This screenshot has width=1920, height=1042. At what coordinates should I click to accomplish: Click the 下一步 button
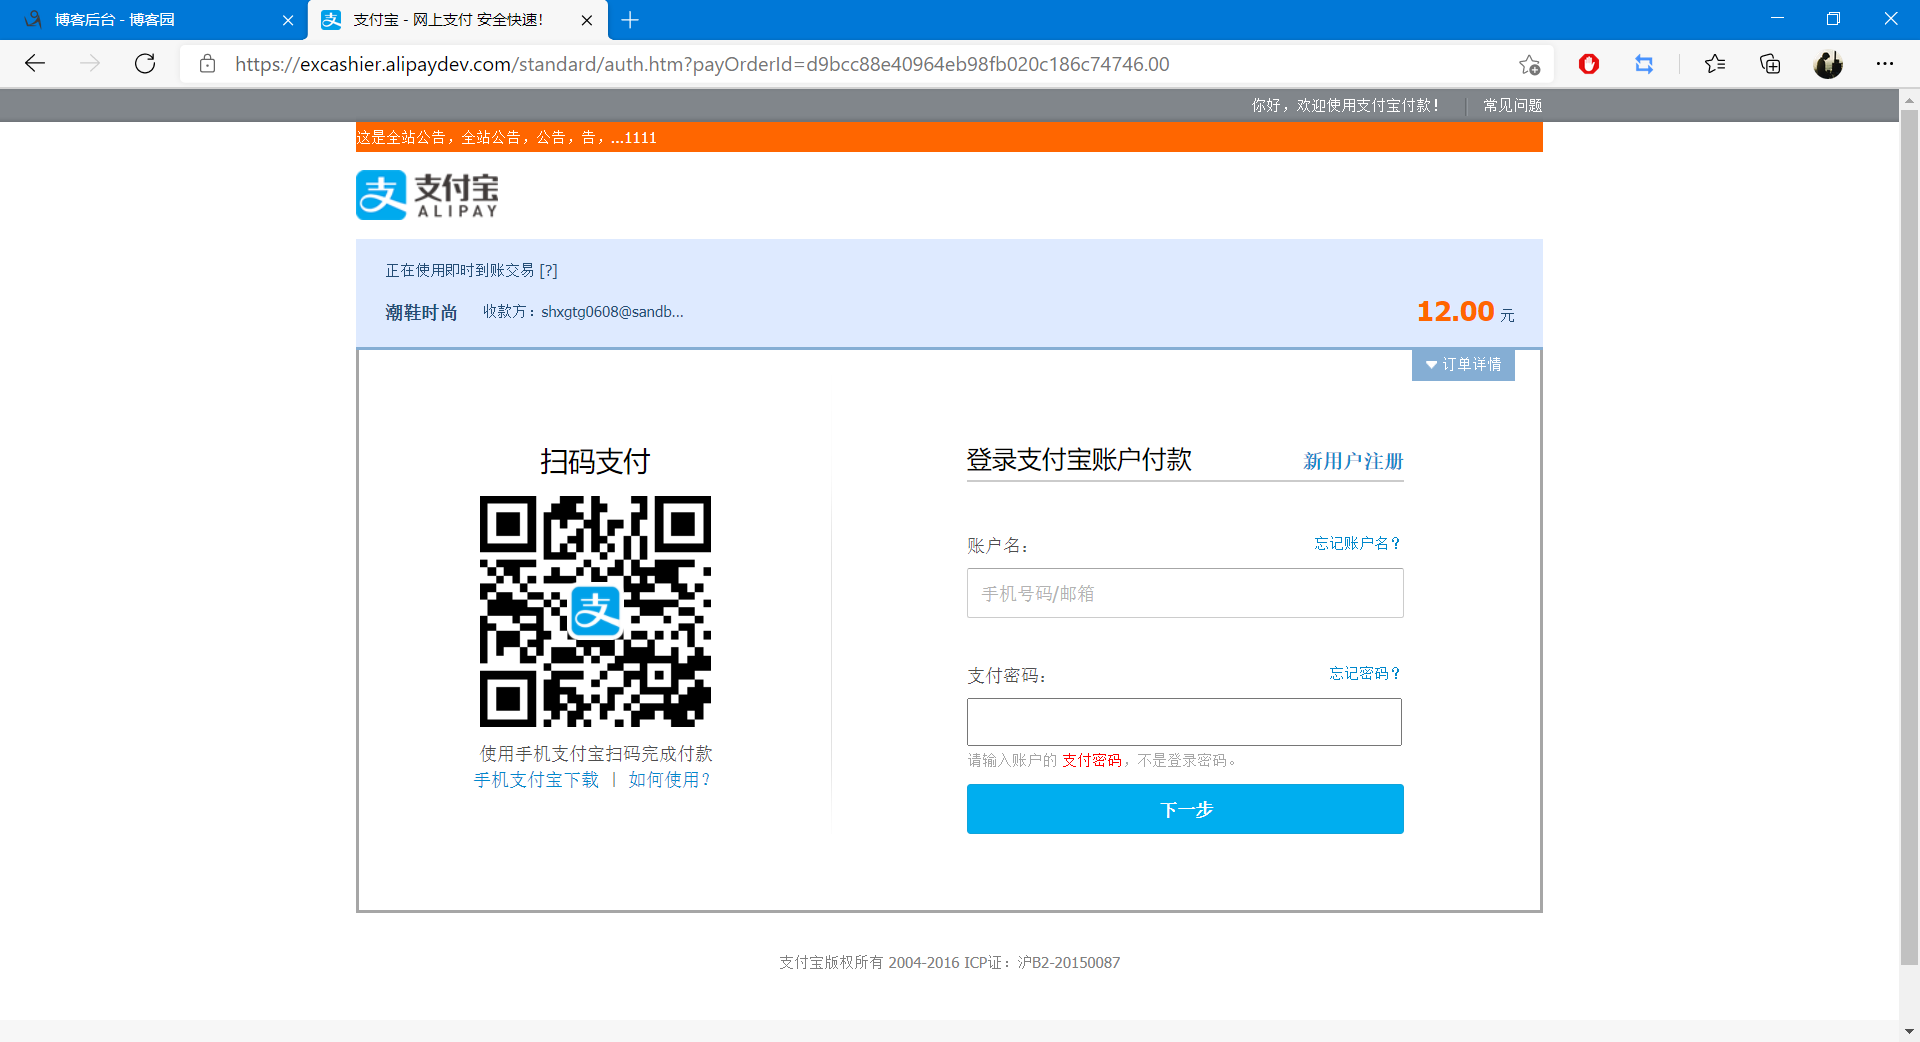[x=1185, y=809]
